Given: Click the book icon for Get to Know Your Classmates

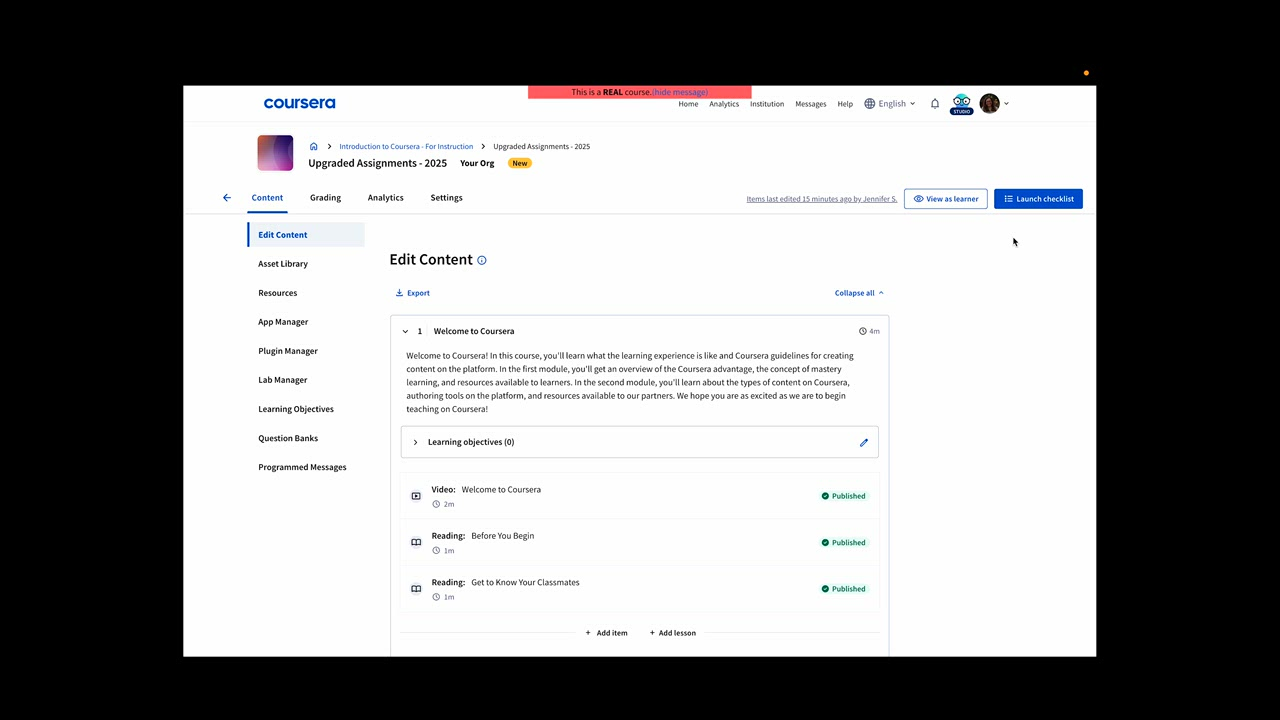Looking at the screenshot, I should coord(416,589).
